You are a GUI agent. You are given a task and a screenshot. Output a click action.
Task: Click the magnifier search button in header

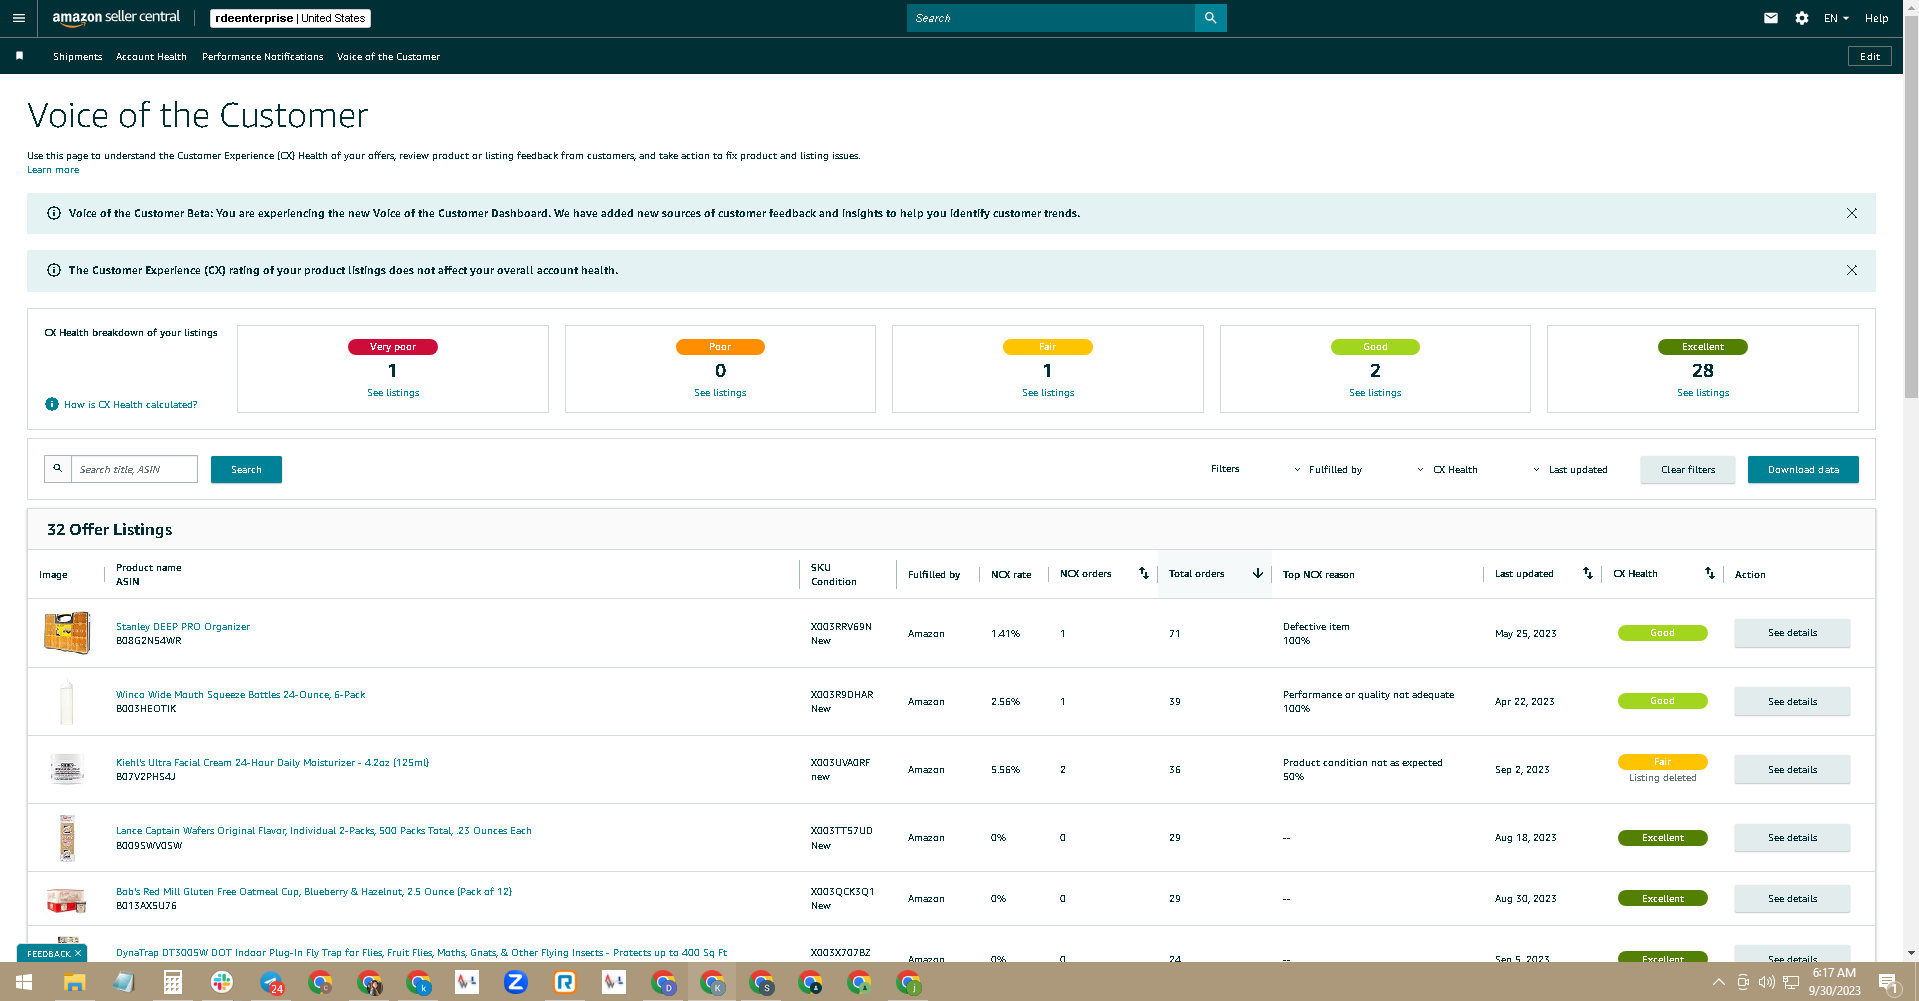pos(1210,18)
